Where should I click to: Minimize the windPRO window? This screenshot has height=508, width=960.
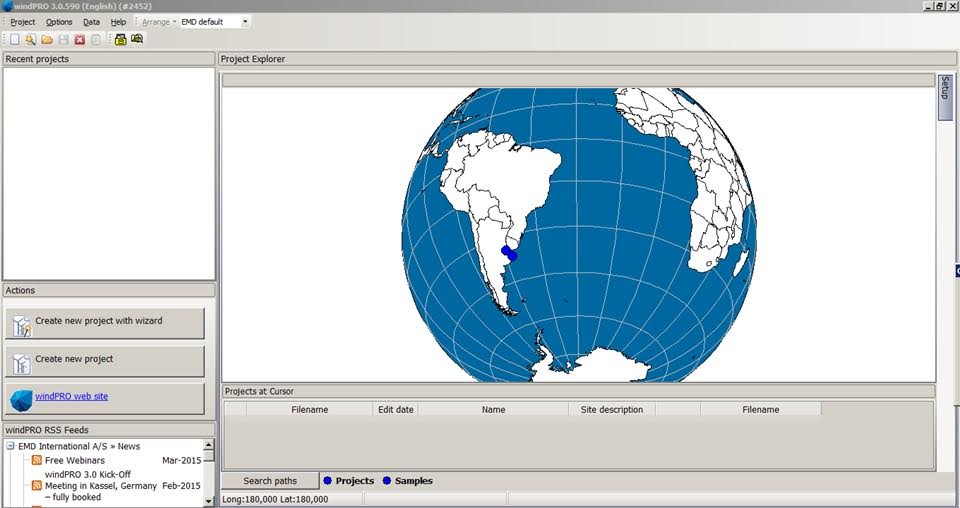929,6
